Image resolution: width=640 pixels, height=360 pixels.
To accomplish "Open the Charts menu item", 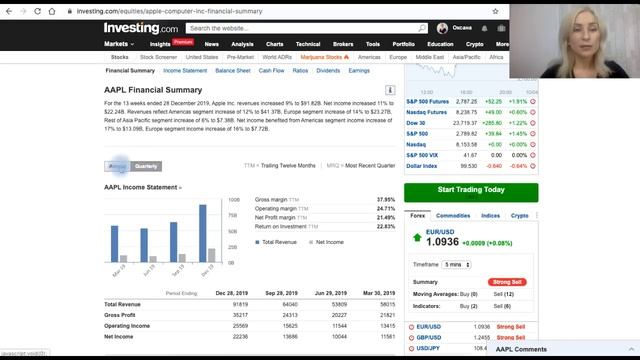I will click(274, 44).
